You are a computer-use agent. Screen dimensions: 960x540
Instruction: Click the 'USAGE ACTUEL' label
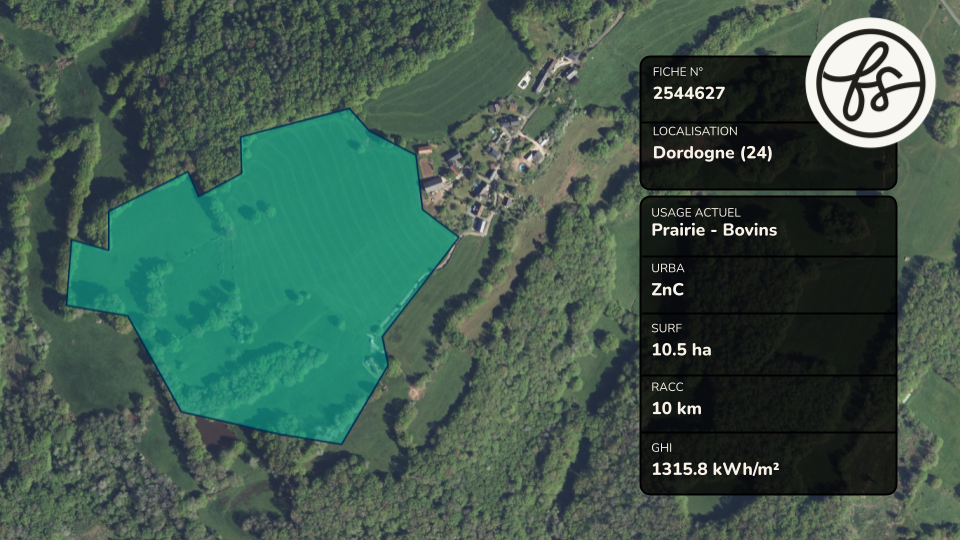click(696, 212)
